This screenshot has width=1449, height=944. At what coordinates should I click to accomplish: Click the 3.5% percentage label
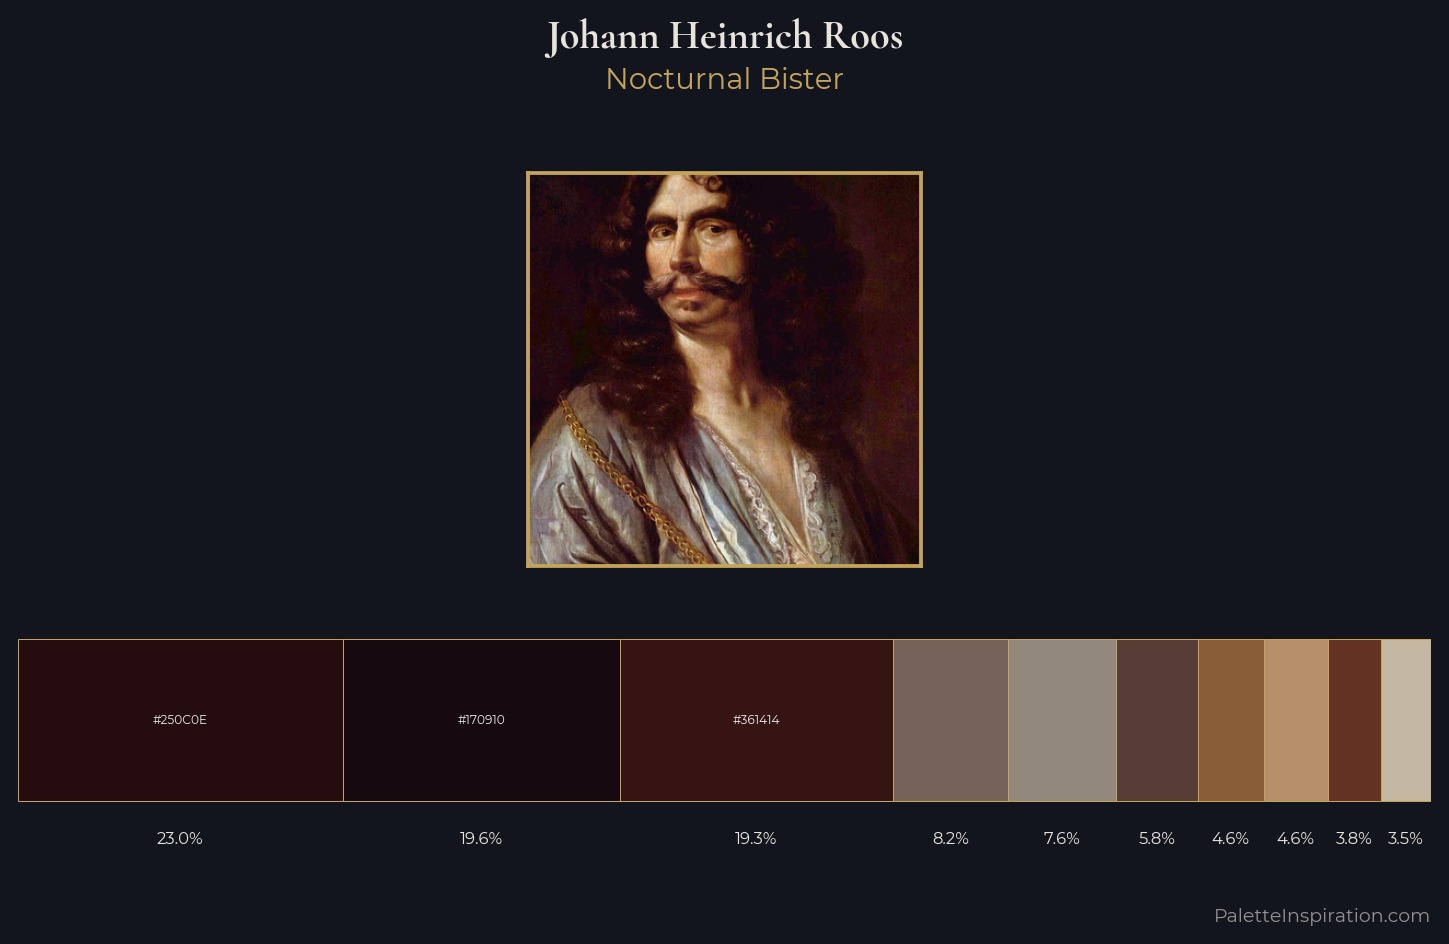coord(1405,838)
